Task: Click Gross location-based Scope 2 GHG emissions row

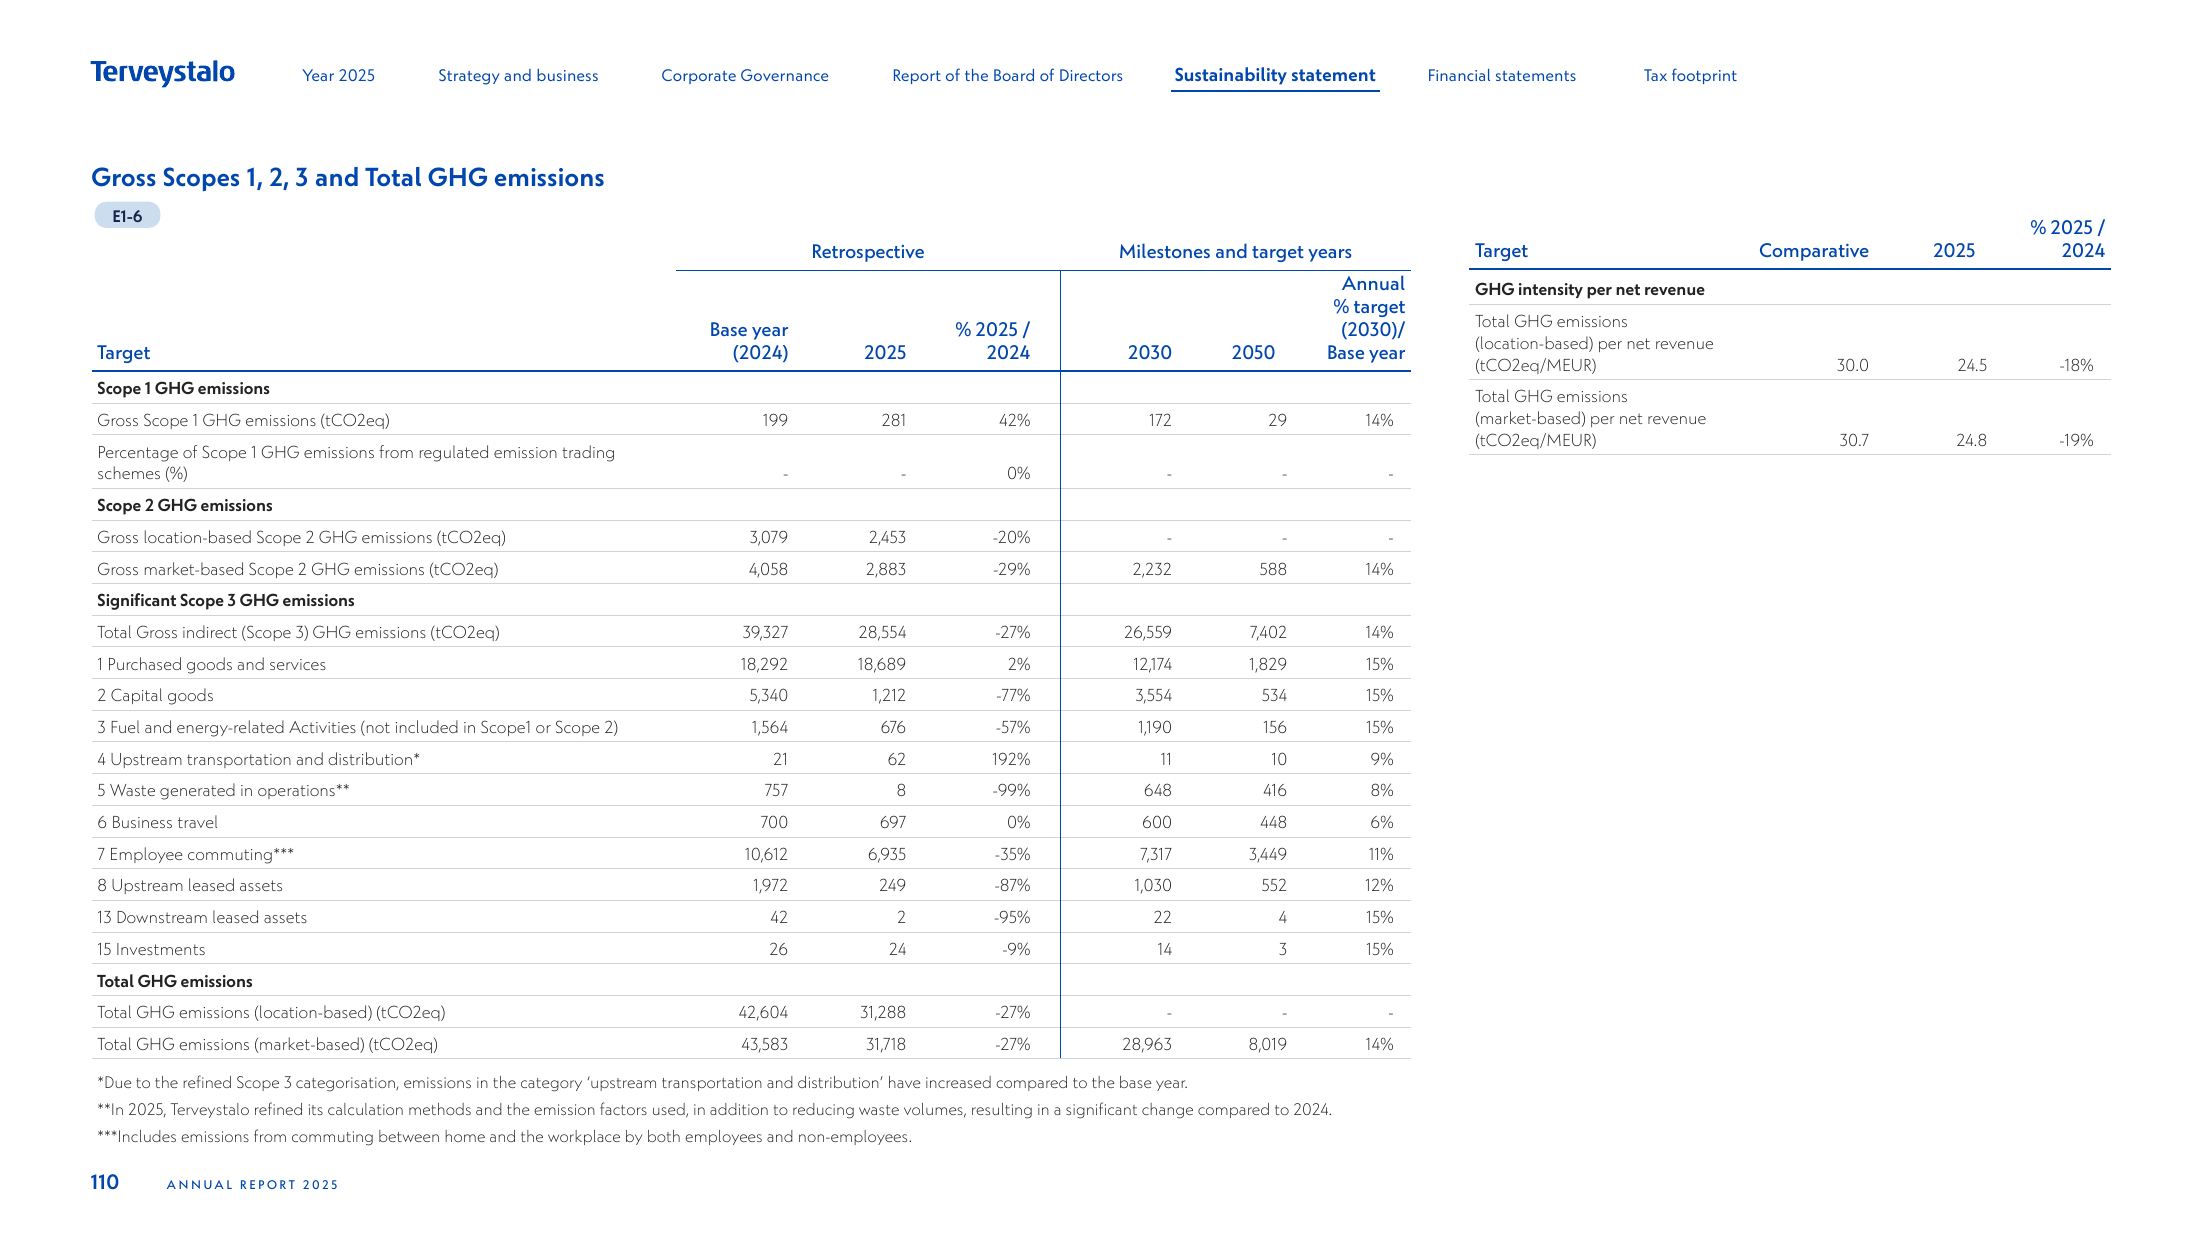Action: pyautogui.click(x=301, y=538)
